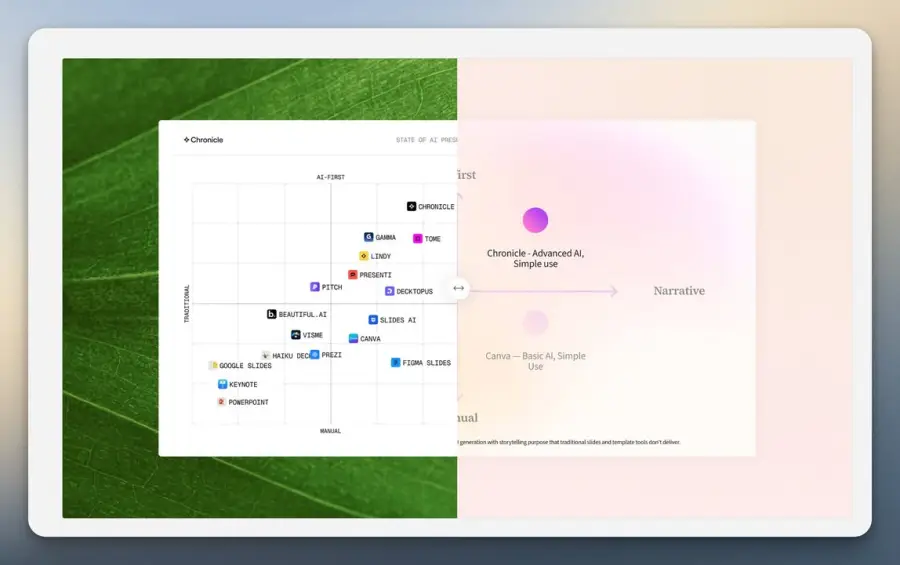Image resolution: width=900 pixels, height=565 pixels.
Task: Click "Canva — Basic AI, Simple Use" caption
Action: coord(536,361)
